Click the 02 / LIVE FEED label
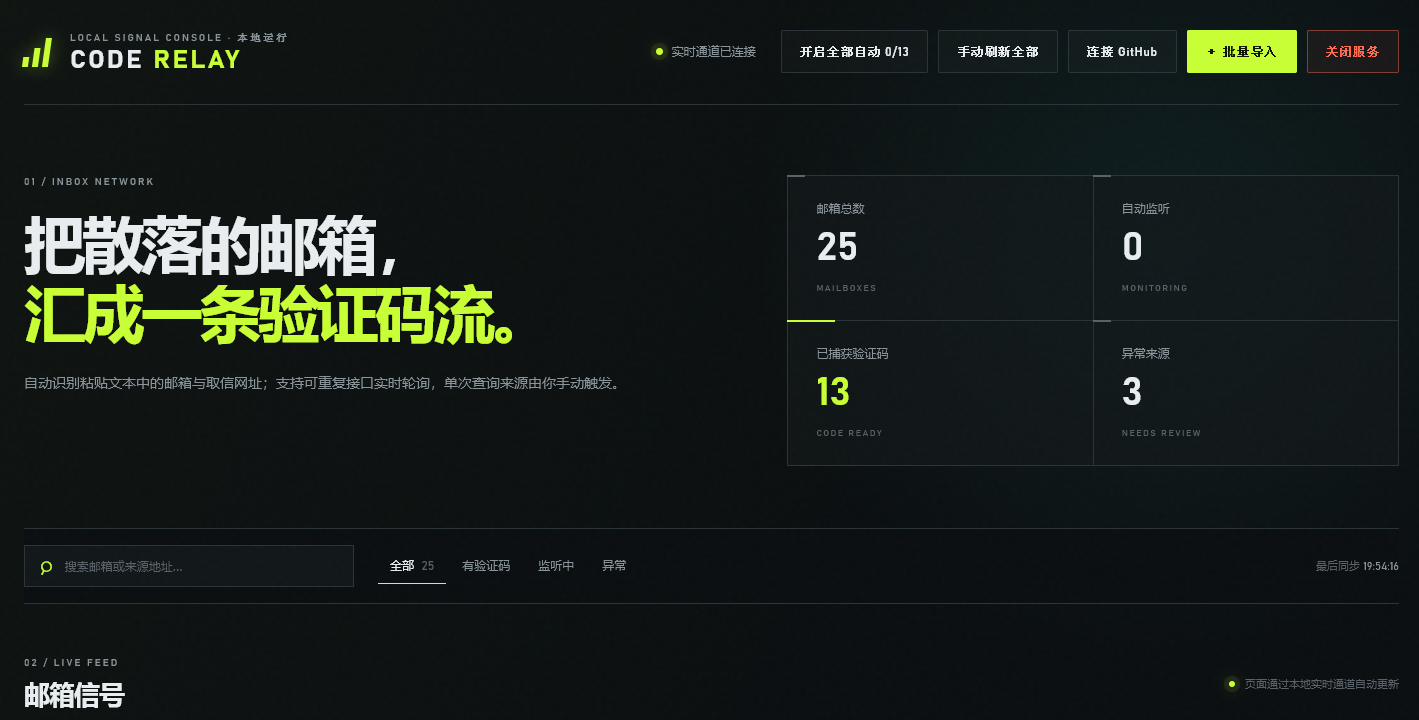Viewport: 1419px width, 720px height. [71, 663]
